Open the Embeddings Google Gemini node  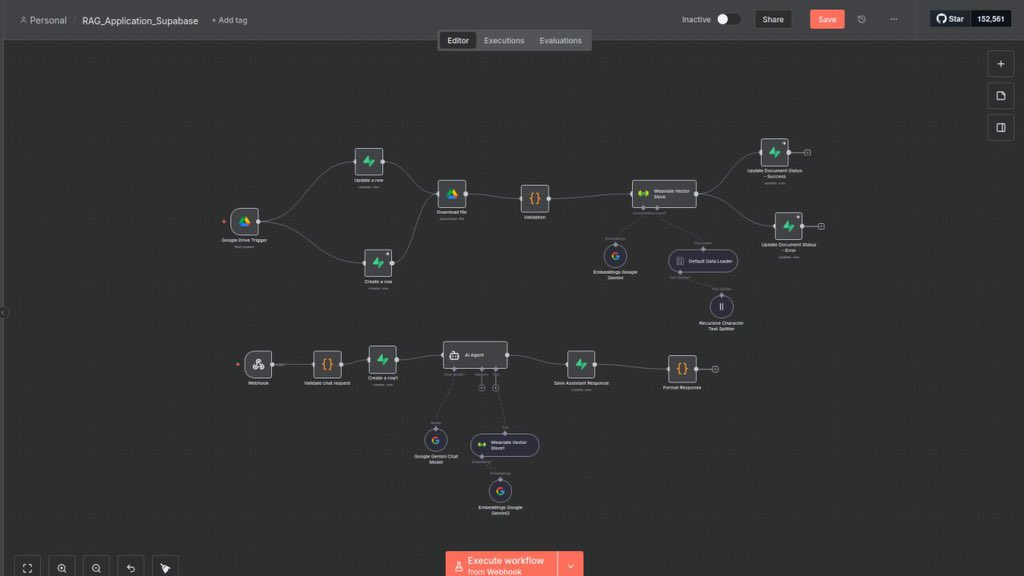click(615, 256)
